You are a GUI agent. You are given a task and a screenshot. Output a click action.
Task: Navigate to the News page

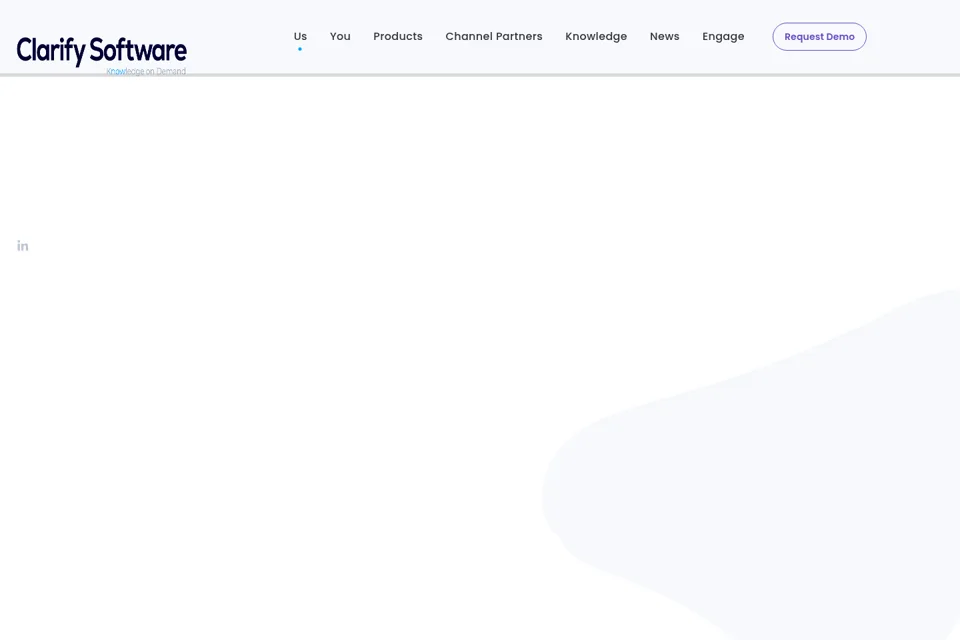[664, 36]
